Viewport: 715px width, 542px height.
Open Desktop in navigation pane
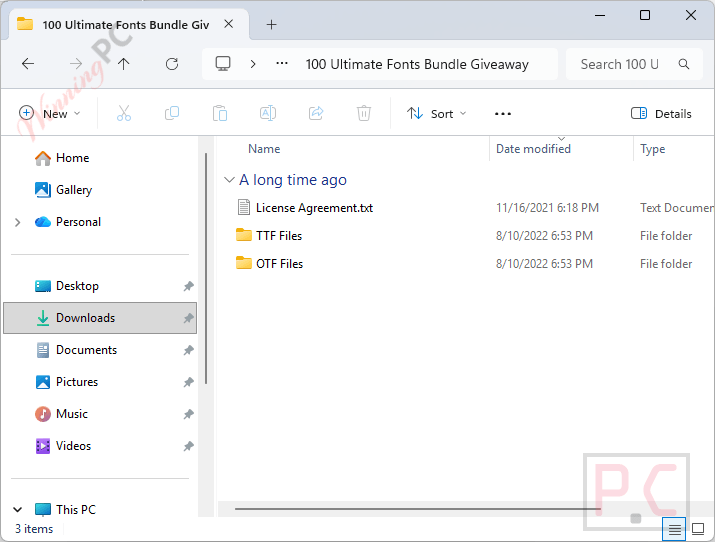click(77, 286)
